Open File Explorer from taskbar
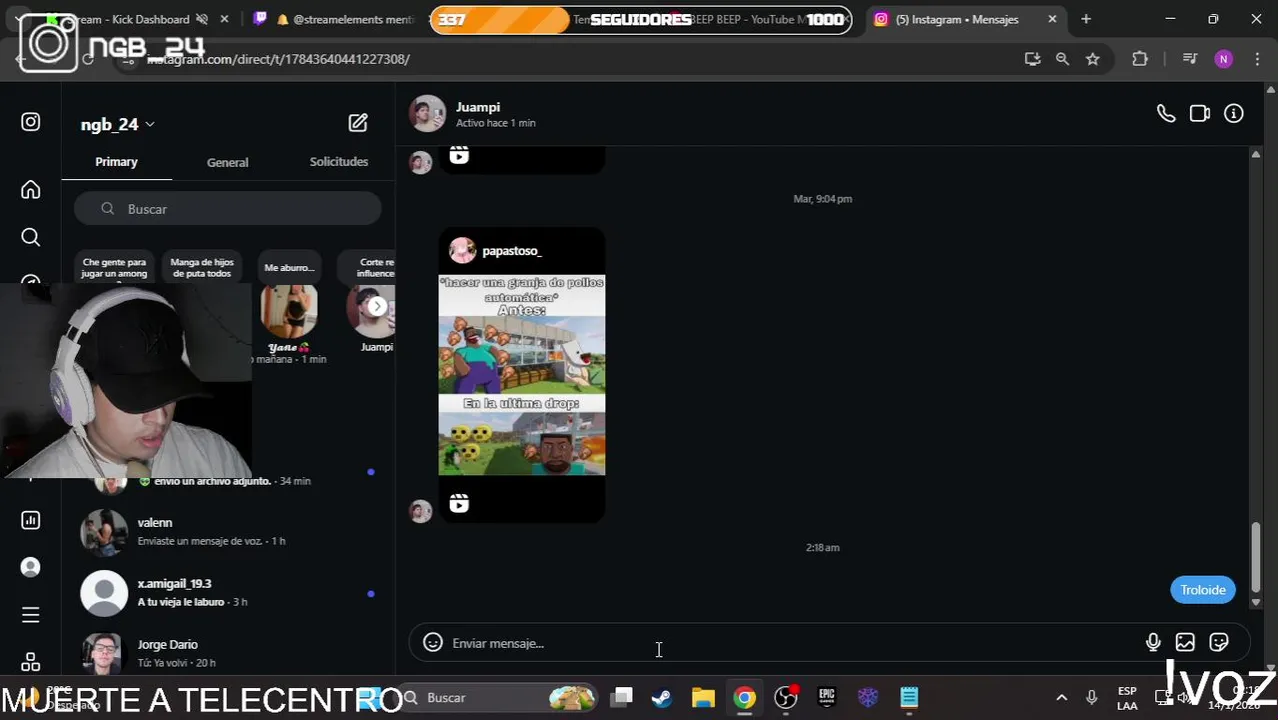1278x720 pixels. click(x=703, y=697)
